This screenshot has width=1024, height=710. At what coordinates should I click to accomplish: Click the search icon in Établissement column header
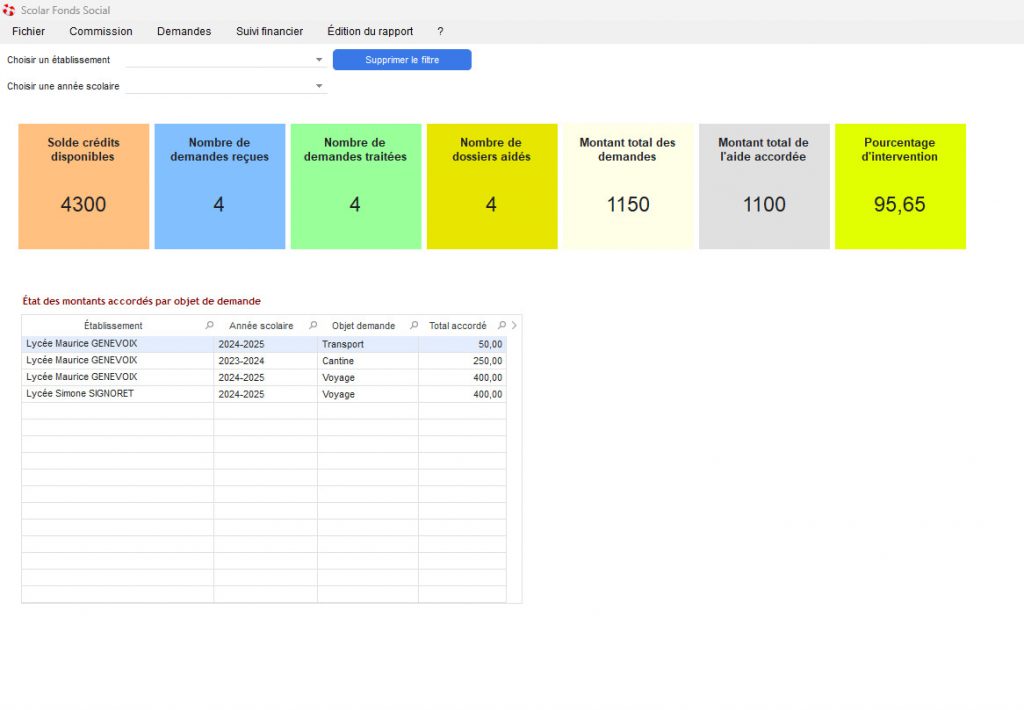(x=209, y=326)
